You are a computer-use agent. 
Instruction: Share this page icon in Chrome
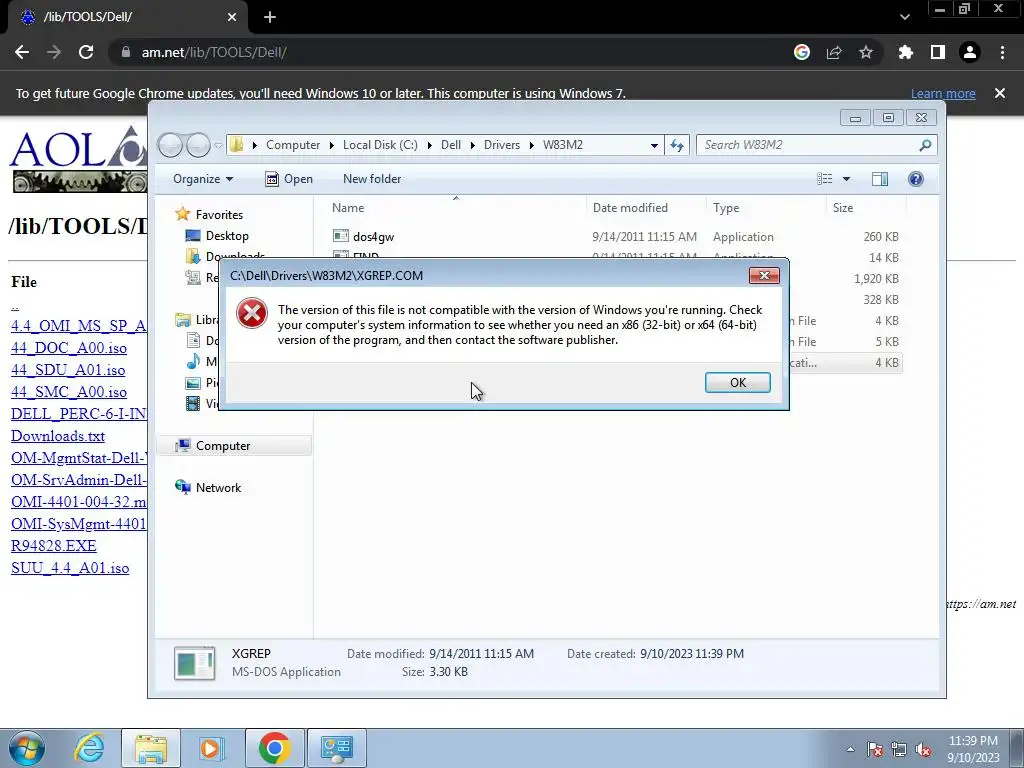[834, 52]
